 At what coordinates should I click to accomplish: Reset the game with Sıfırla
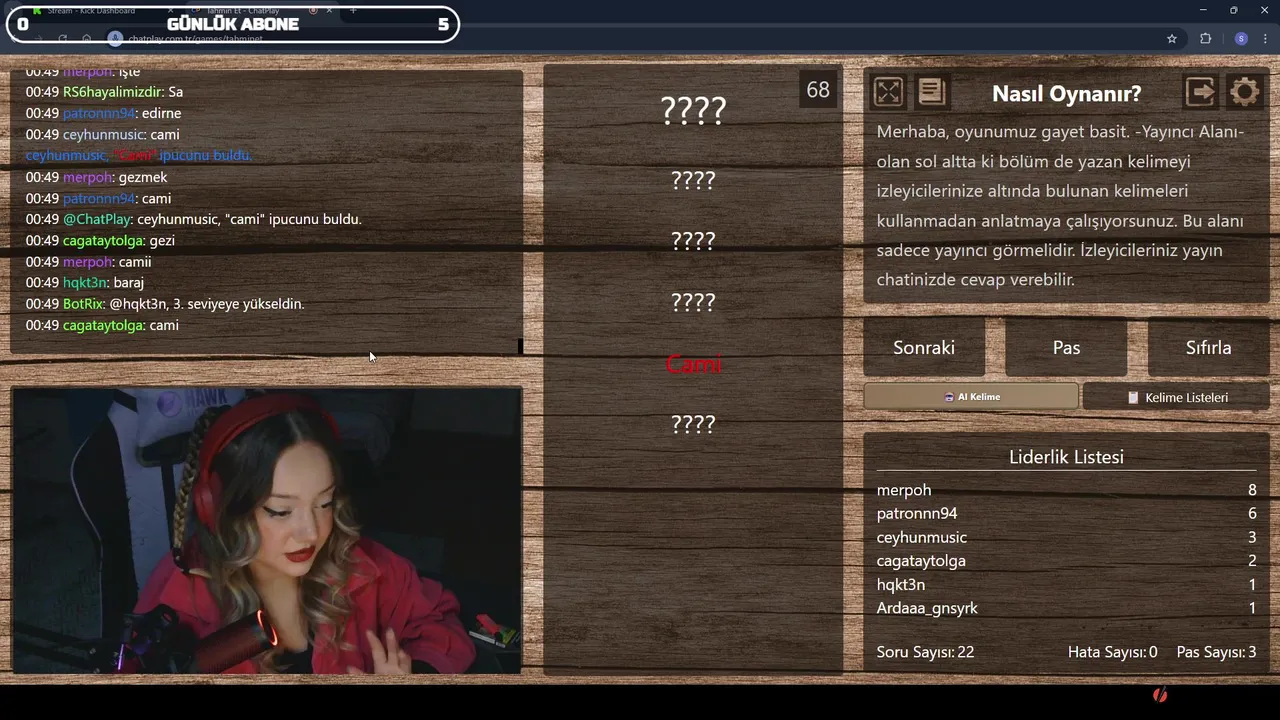coord(1208,347)
